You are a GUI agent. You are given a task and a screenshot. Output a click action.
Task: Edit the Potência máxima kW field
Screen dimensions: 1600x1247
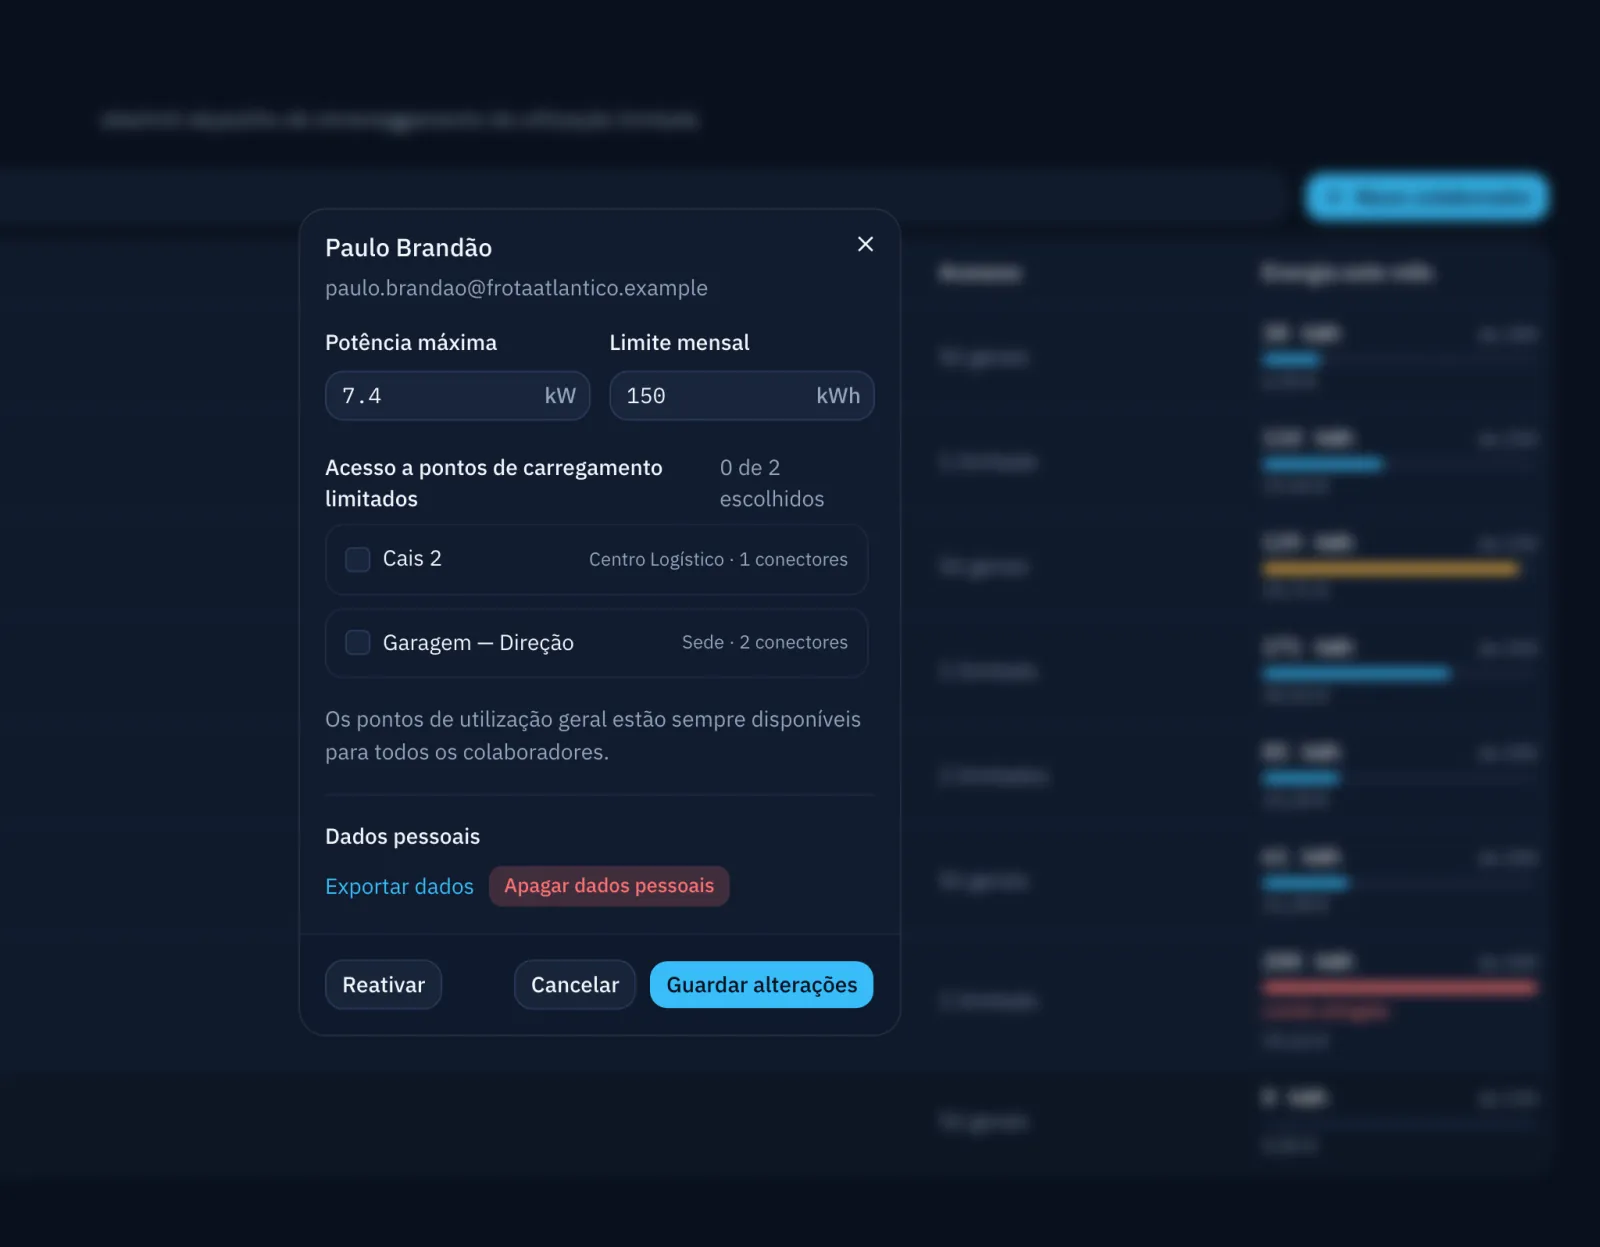coord(458,396)
